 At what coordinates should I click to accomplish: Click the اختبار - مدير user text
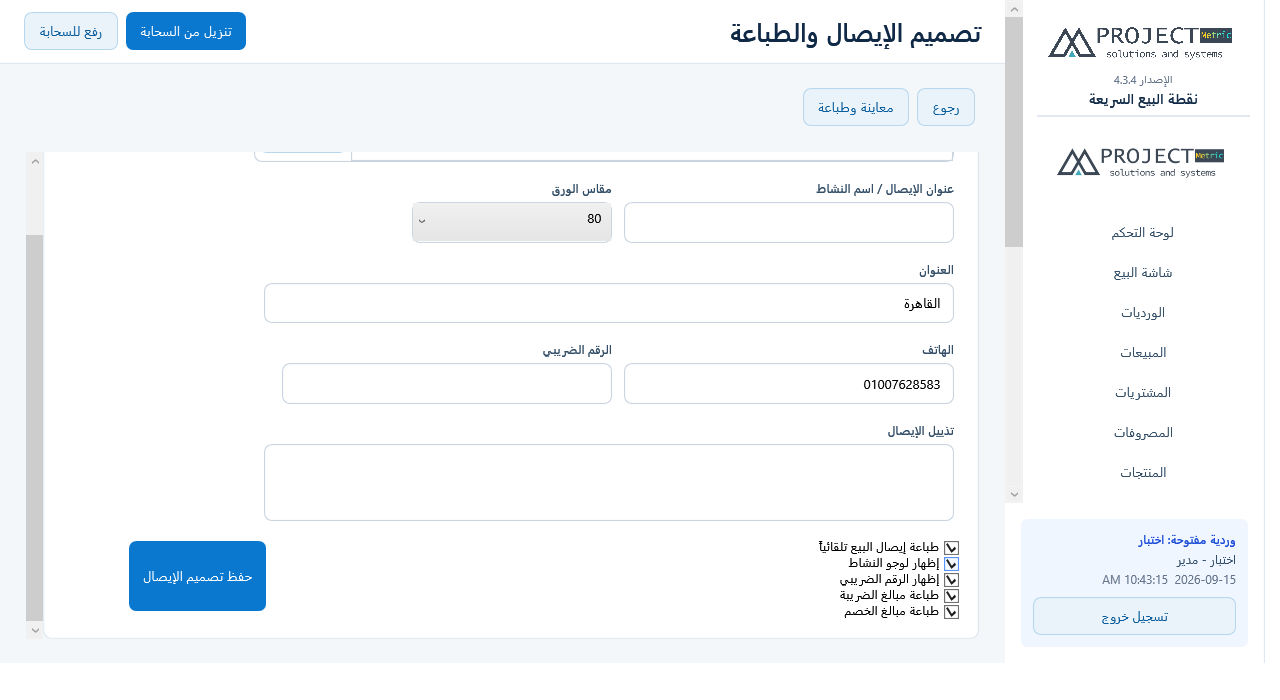[1208, 560]
